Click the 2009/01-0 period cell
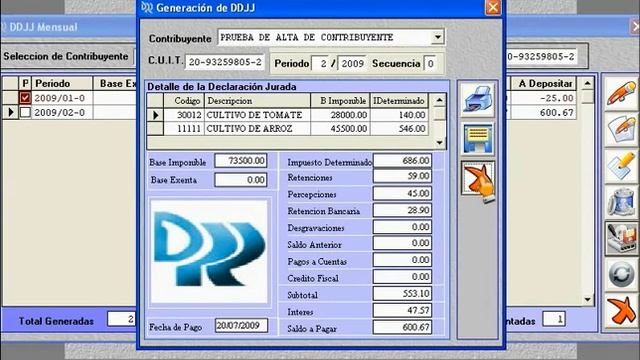 coord(62,98)
